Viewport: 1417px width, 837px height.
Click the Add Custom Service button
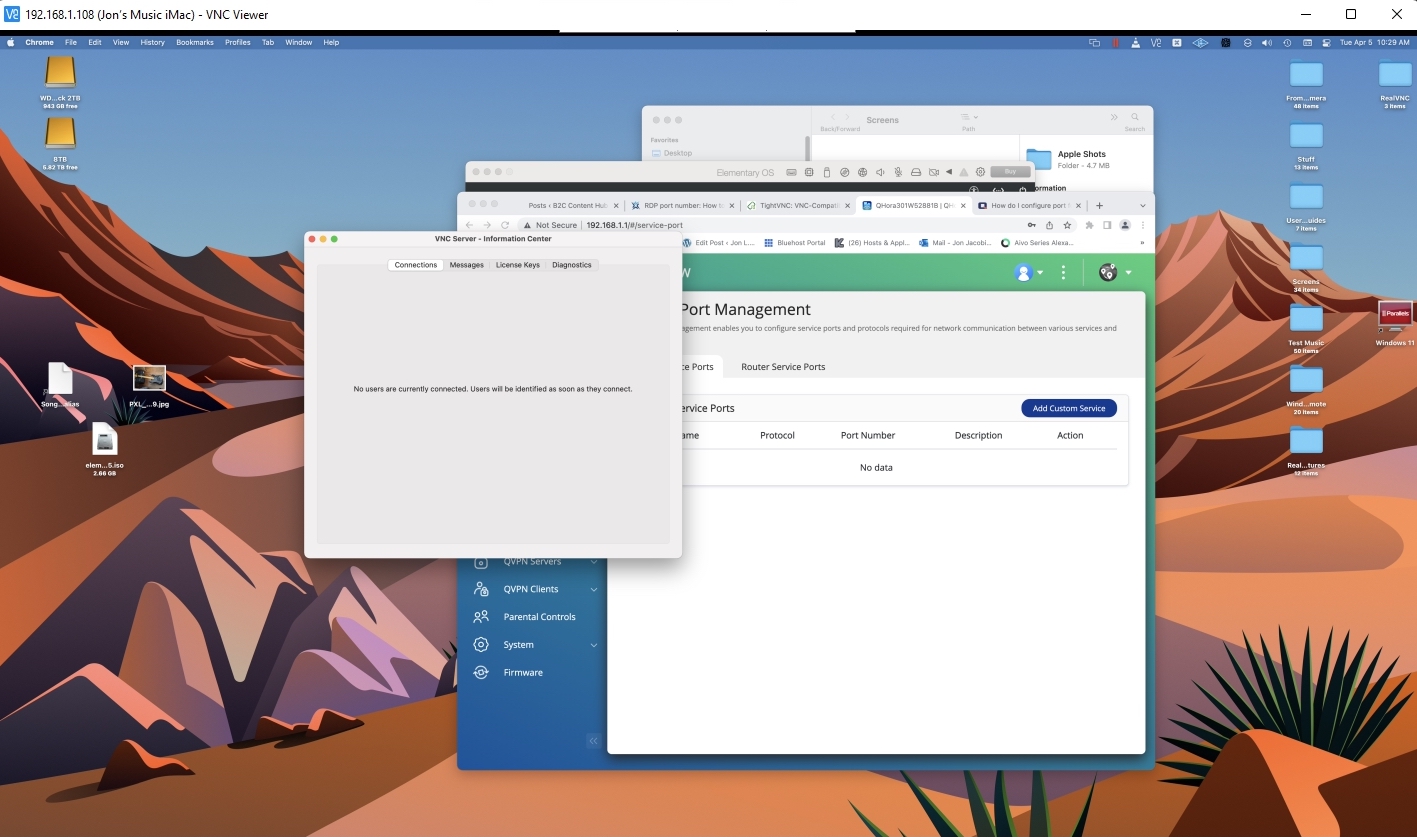tap(1069, 408)
